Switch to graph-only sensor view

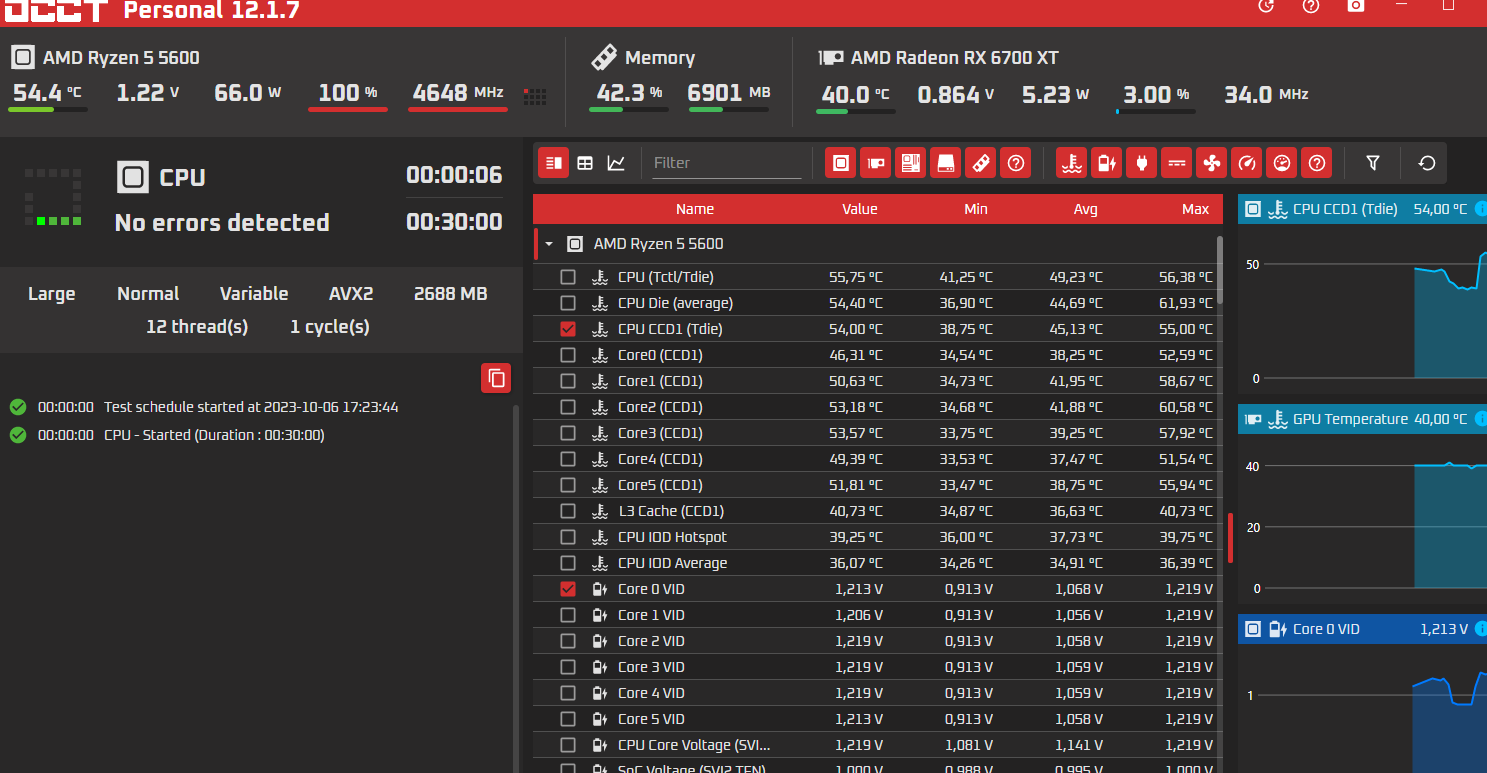click(616, 163)
